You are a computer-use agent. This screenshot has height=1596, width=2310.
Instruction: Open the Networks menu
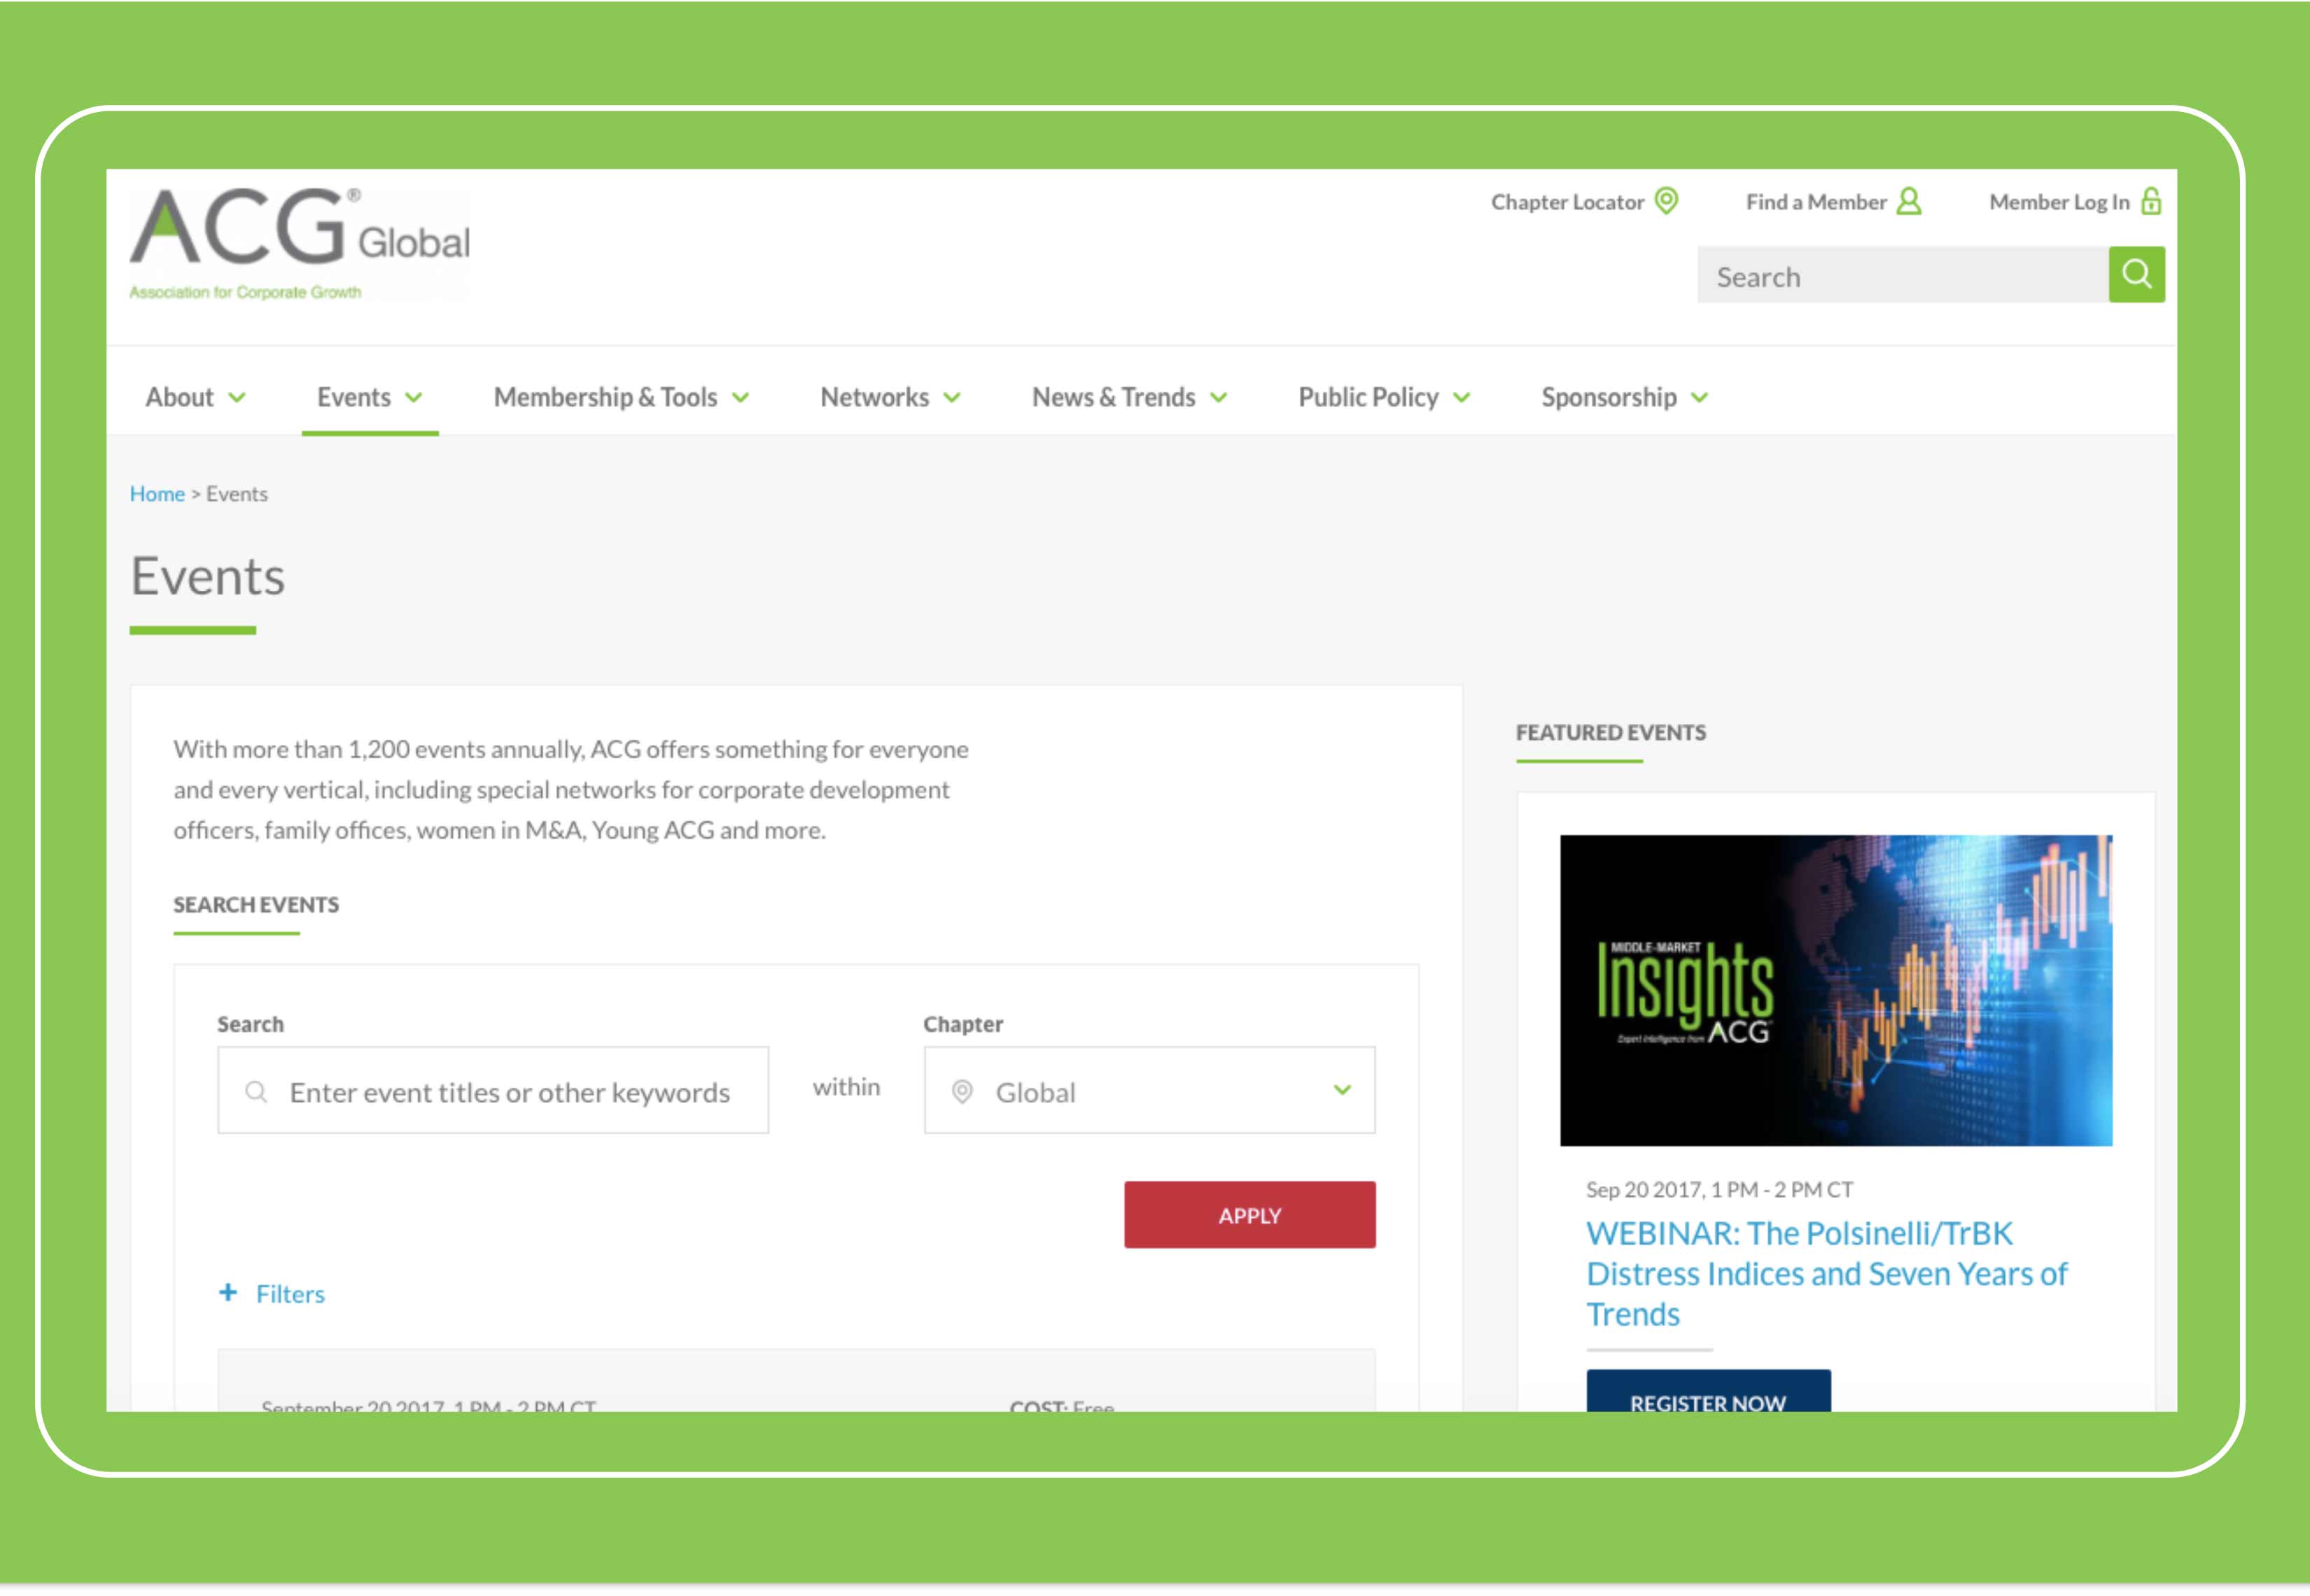pyautogui.click(x=874, y=397)
